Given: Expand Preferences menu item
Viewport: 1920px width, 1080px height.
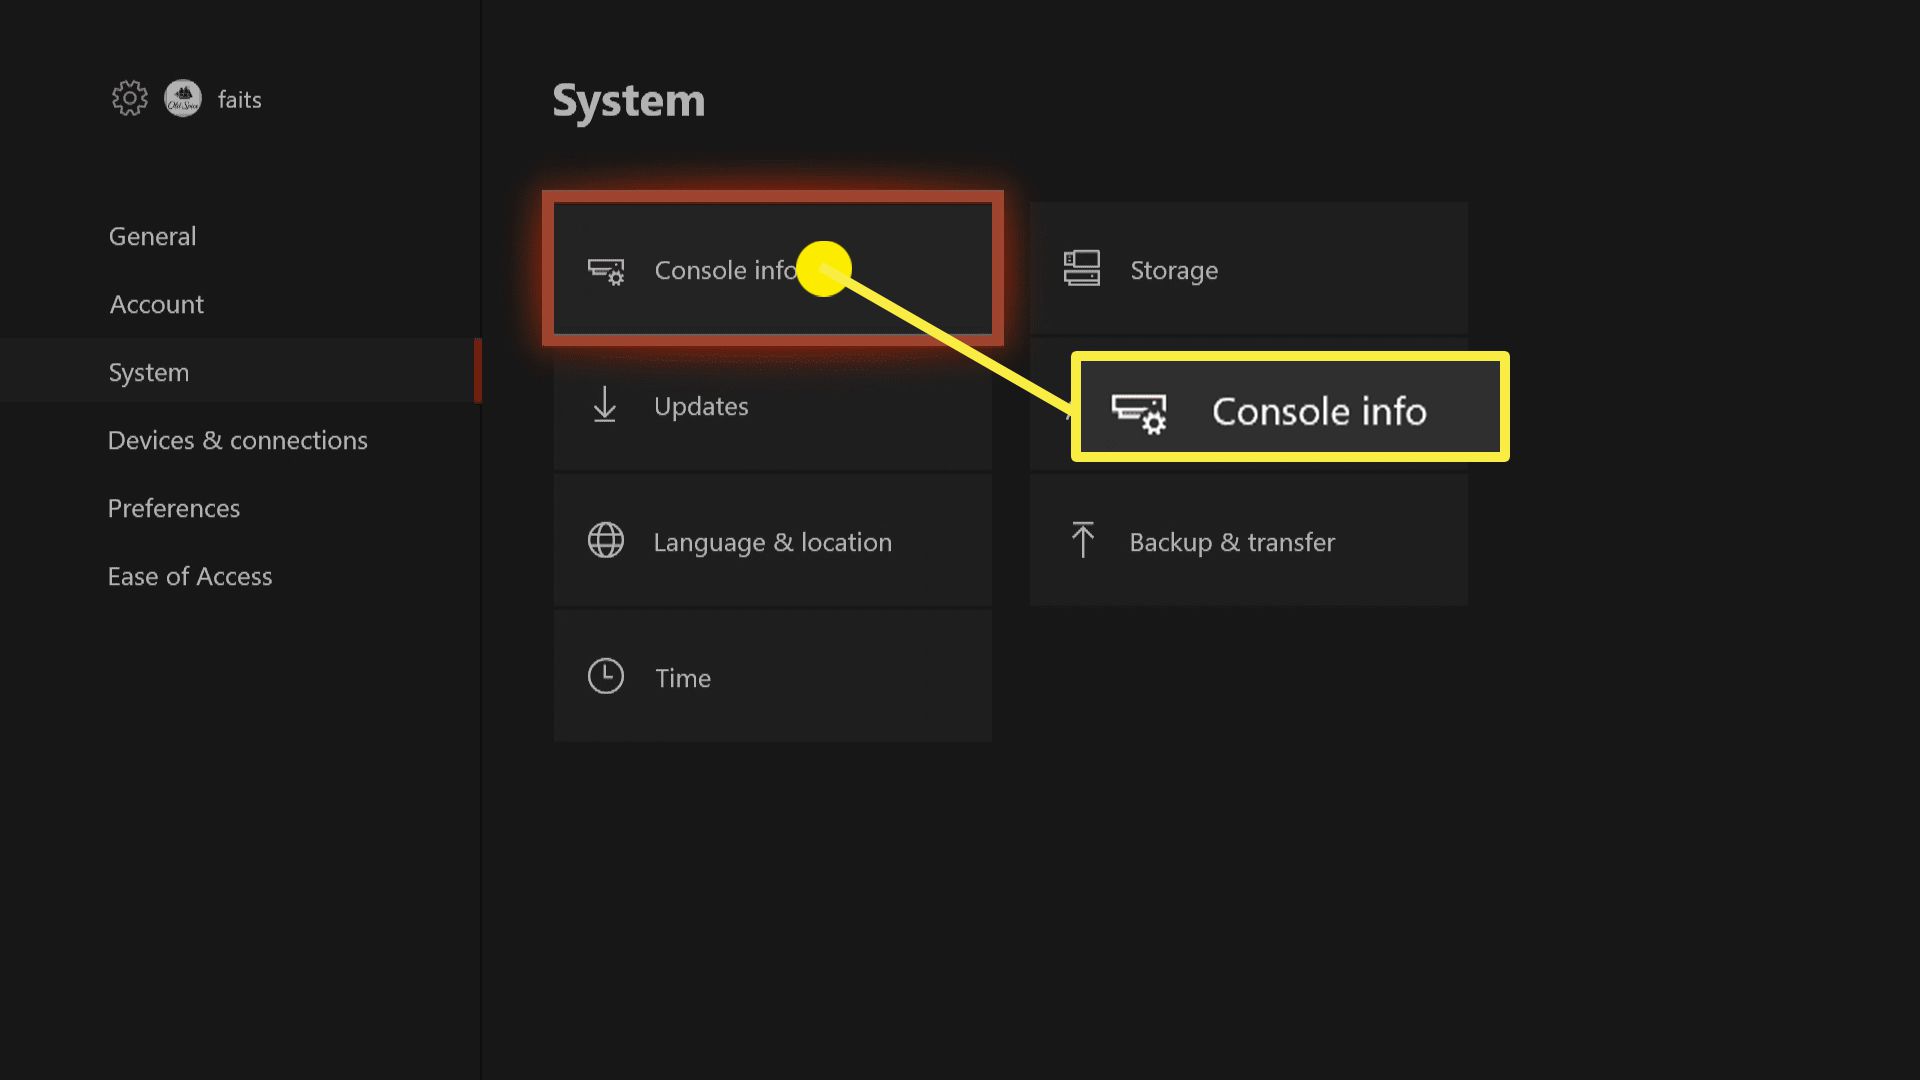Looking at the screenshot, I should pos(173,506).
